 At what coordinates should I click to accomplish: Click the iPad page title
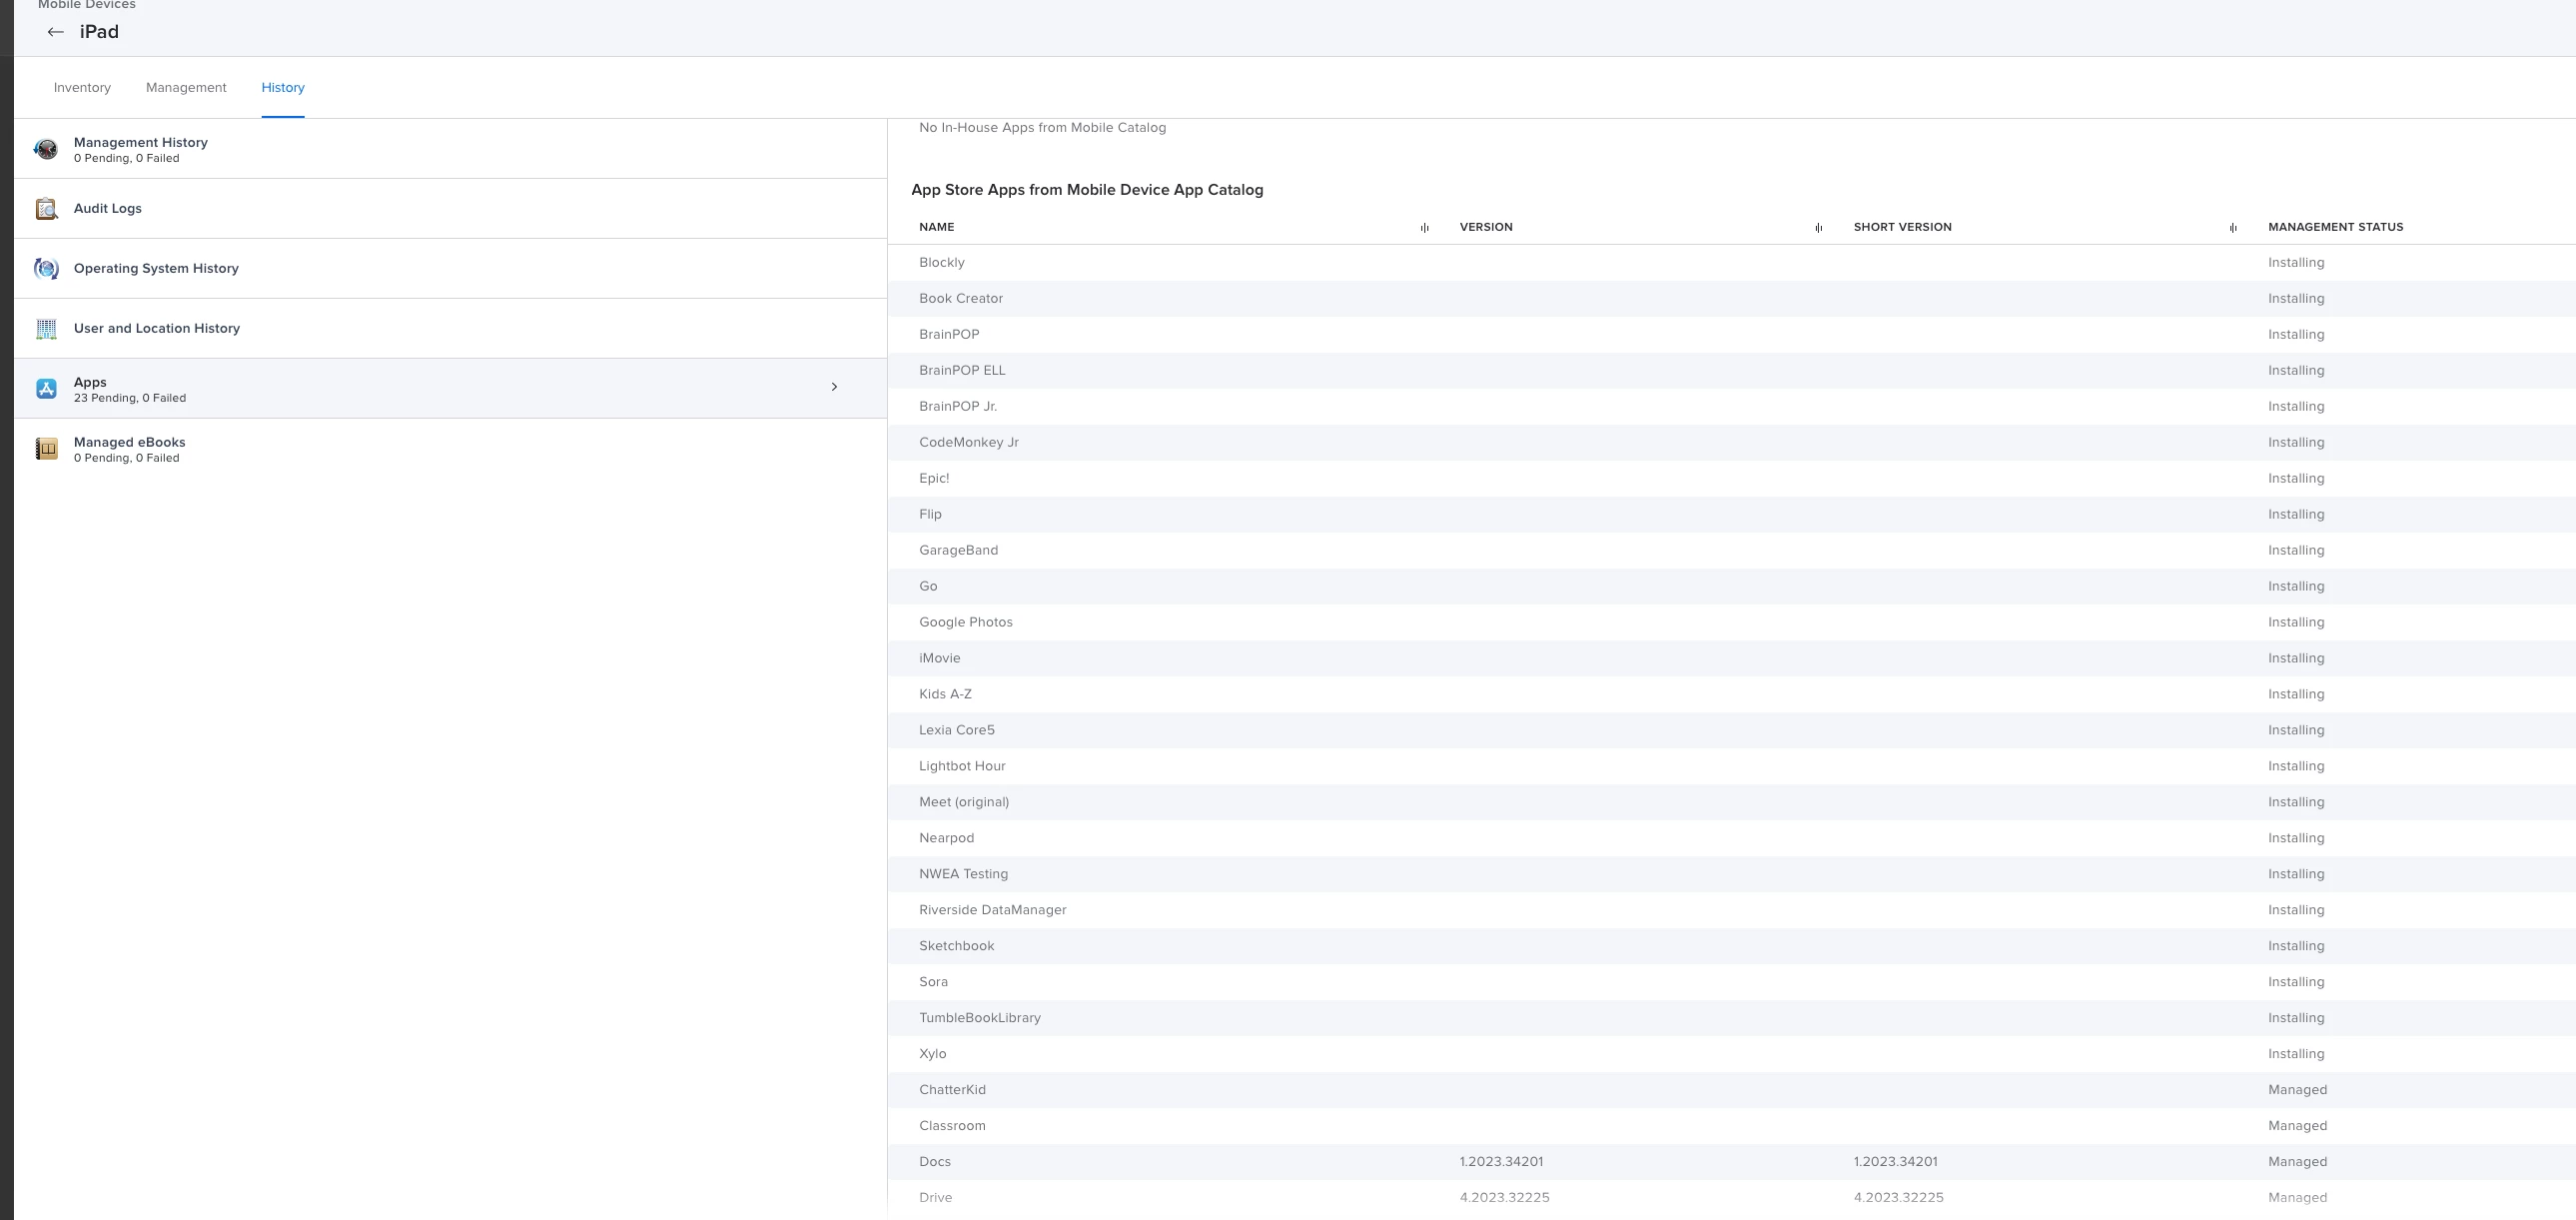point(99,32)
